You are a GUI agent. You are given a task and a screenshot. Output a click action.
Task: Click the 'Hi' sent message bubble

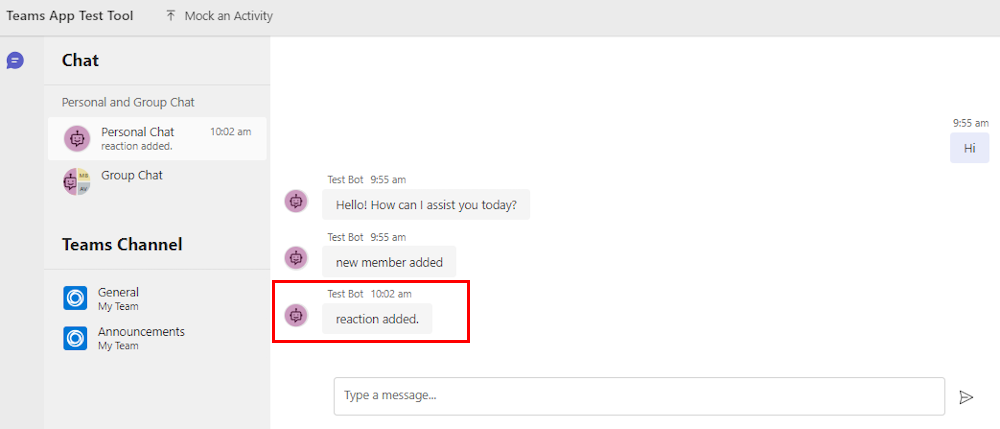click(969, 148)
